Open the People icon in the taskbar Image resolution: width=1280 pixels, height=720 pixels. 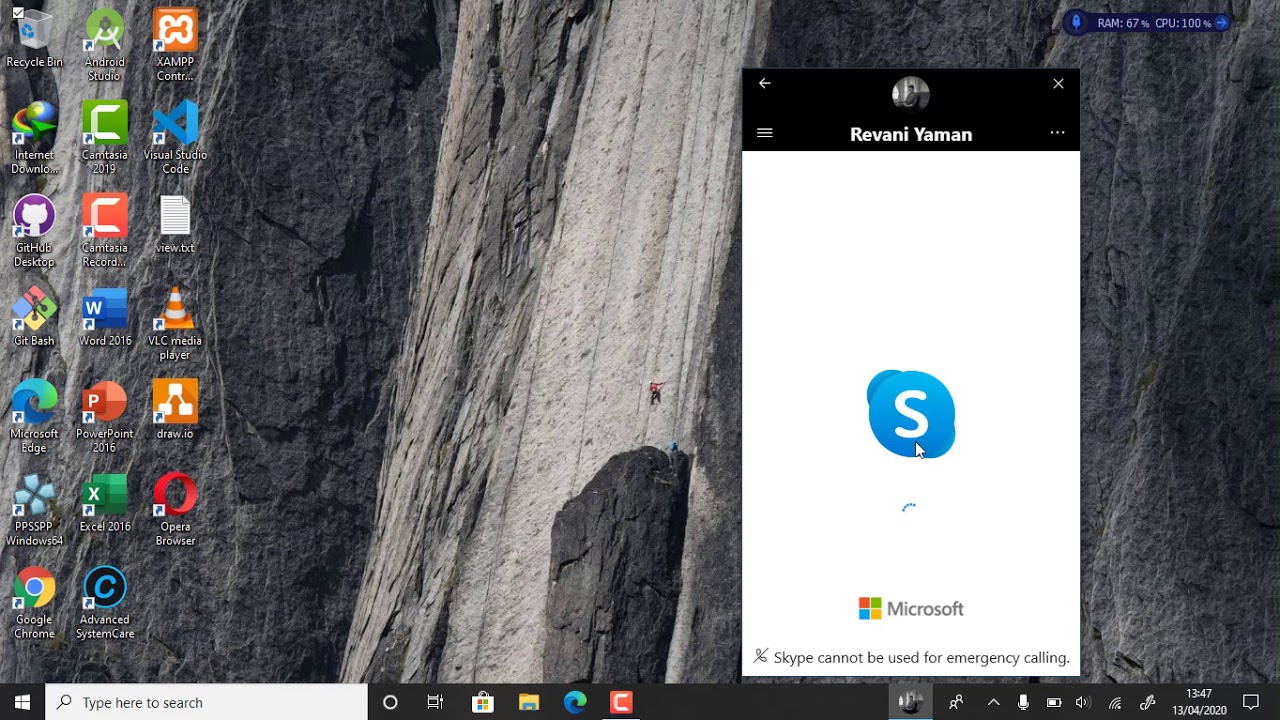(x=956, y=702)
